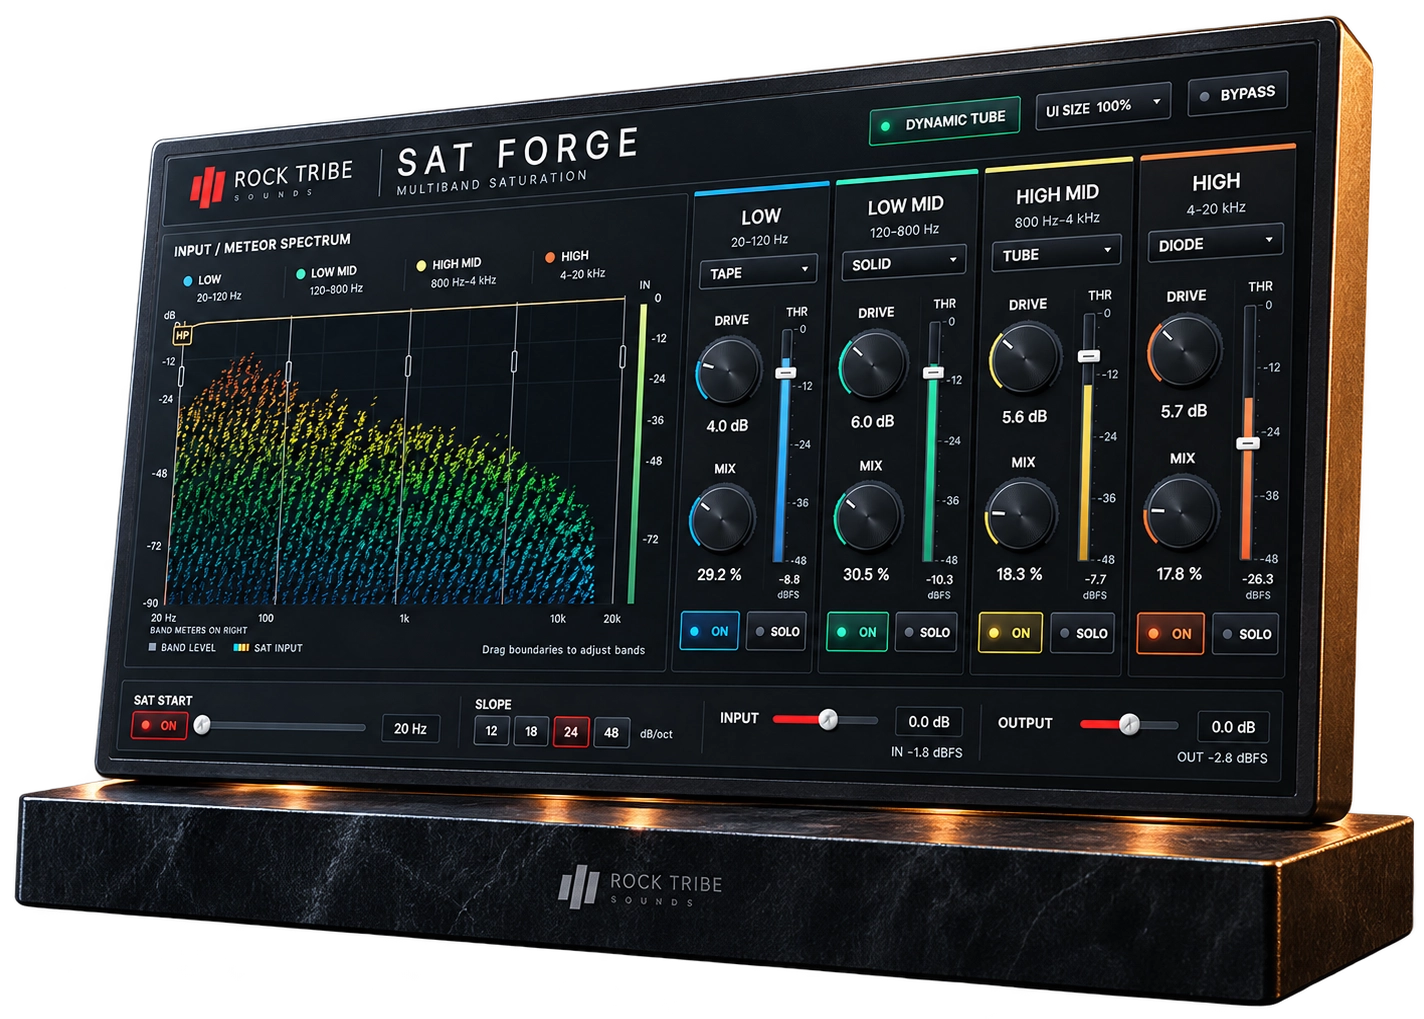Solo the LOW MID band
Viewport: 1424px width, 1019px height.
click(926, 632)
